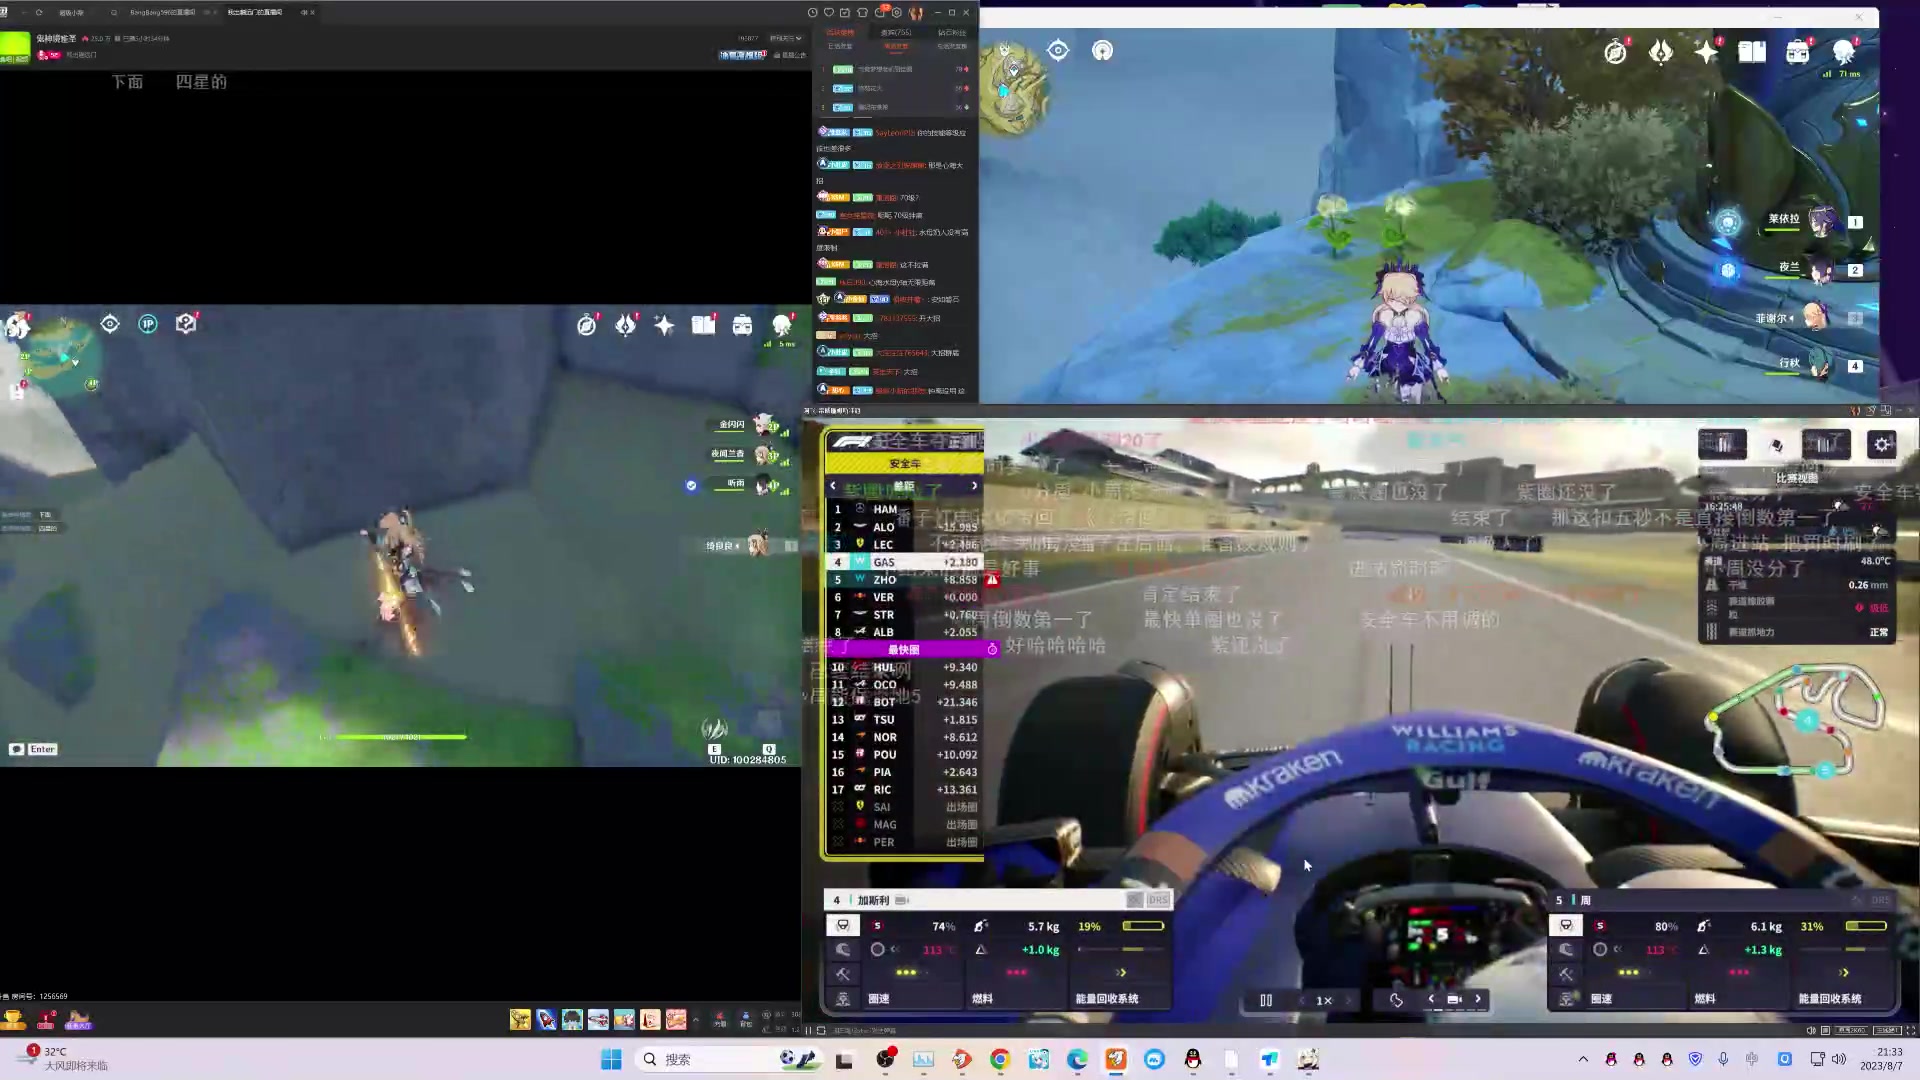Open events flame icon in right Genshin window
This screenshot has height=1080, width=1920.
(x=1661, y=52)
